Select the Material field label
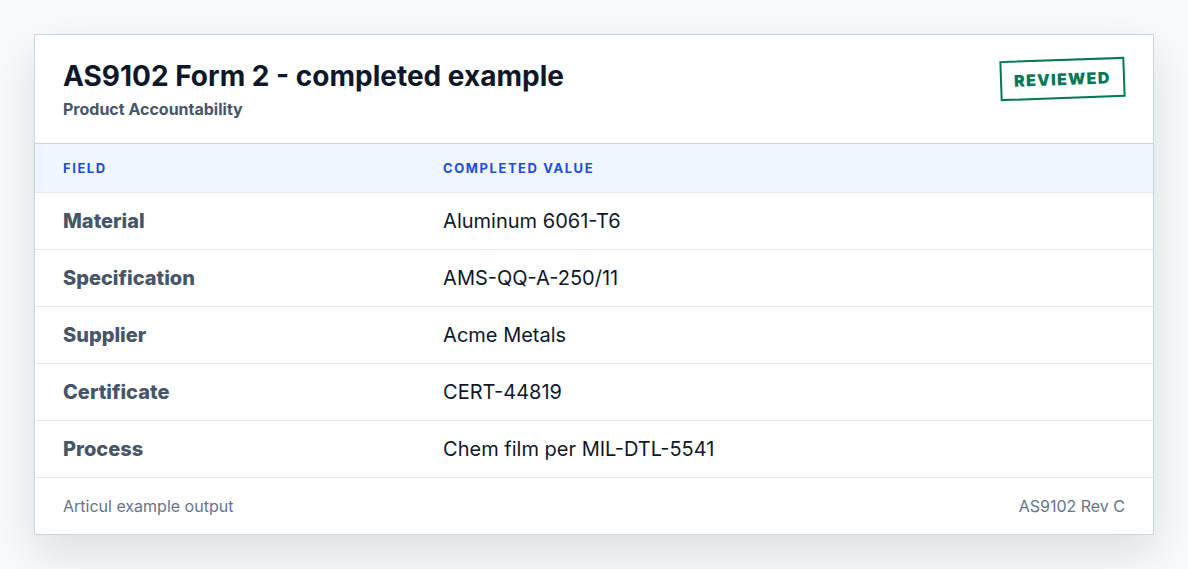The width and height of the screenshot is (1188, 569). pos(104,221)
